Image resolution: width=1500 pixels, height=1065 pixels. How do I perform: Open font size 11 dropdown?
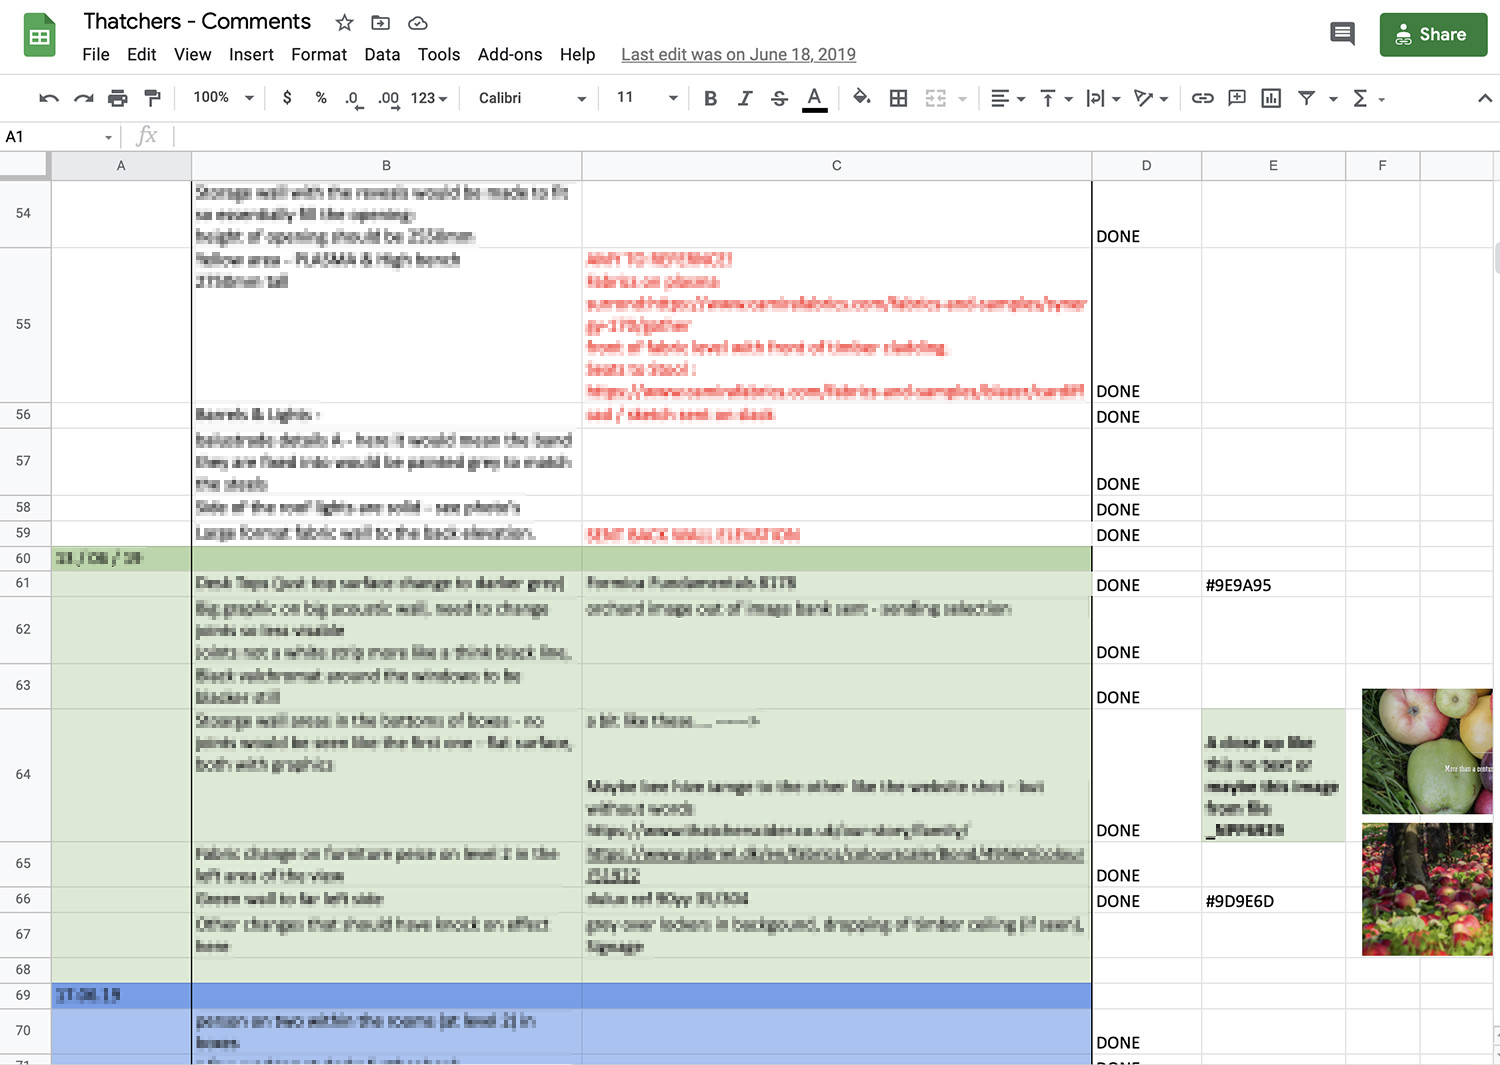tap(647, 98)
